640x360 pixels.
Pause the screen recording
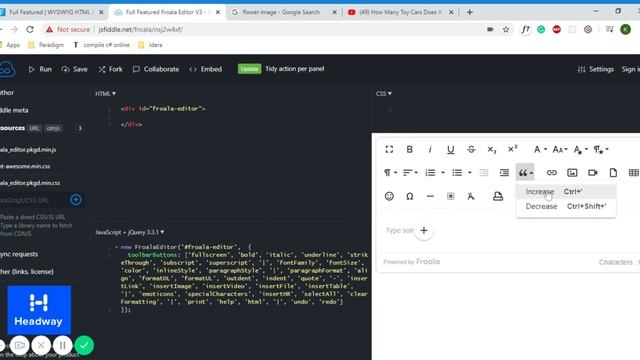pyautogui.click(x=62, y=345)
